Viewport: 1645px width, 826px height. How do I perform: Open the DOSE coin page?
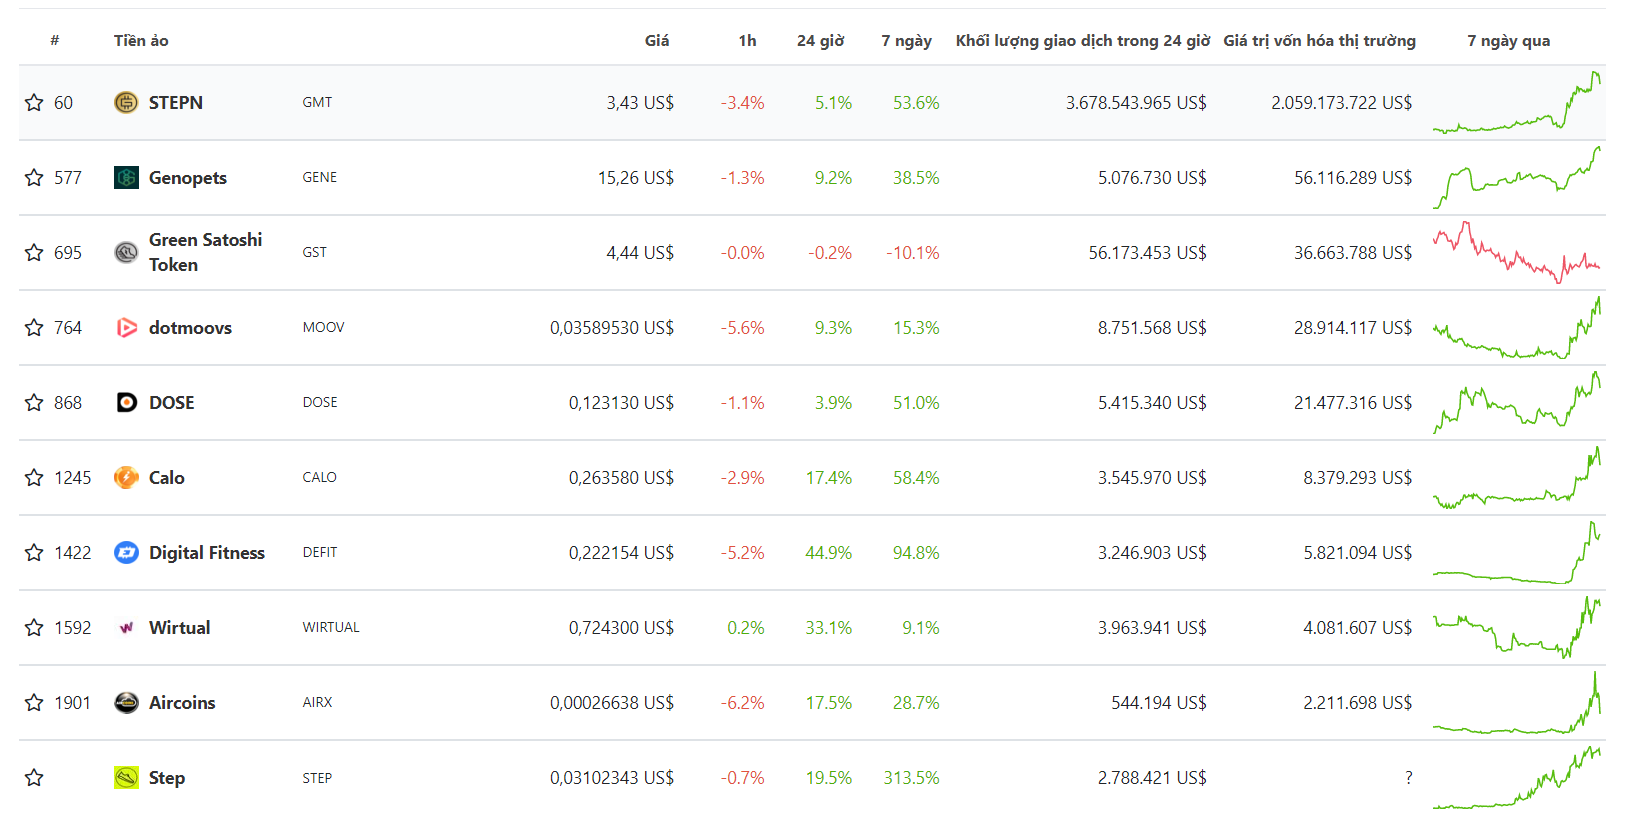coord(172,402)
